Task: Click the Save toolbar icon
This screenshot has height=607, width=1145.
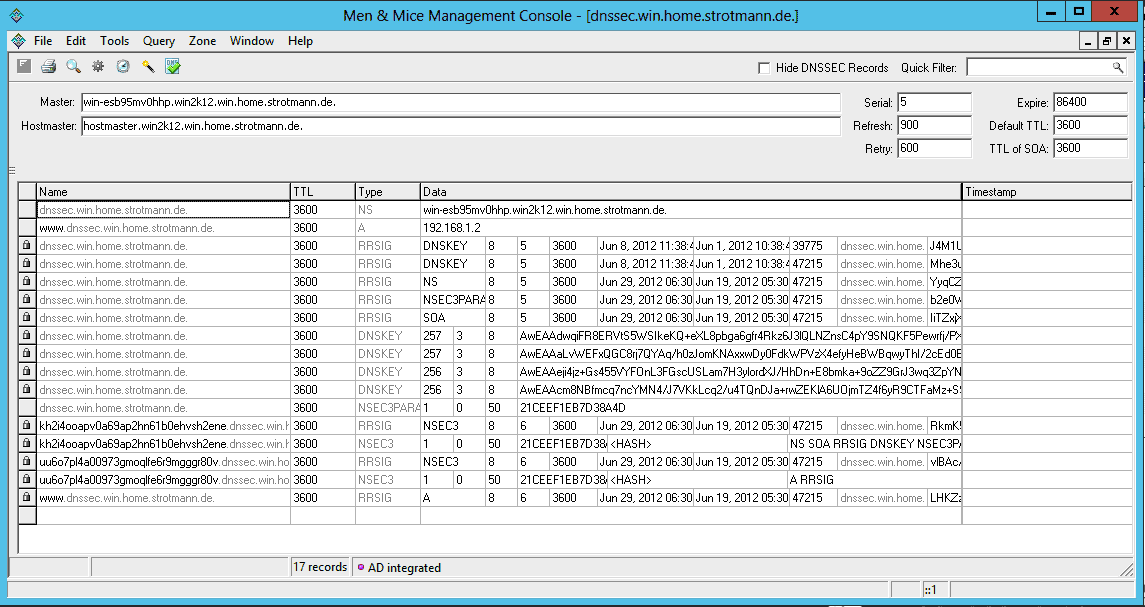Action: (x=24, y=66)
